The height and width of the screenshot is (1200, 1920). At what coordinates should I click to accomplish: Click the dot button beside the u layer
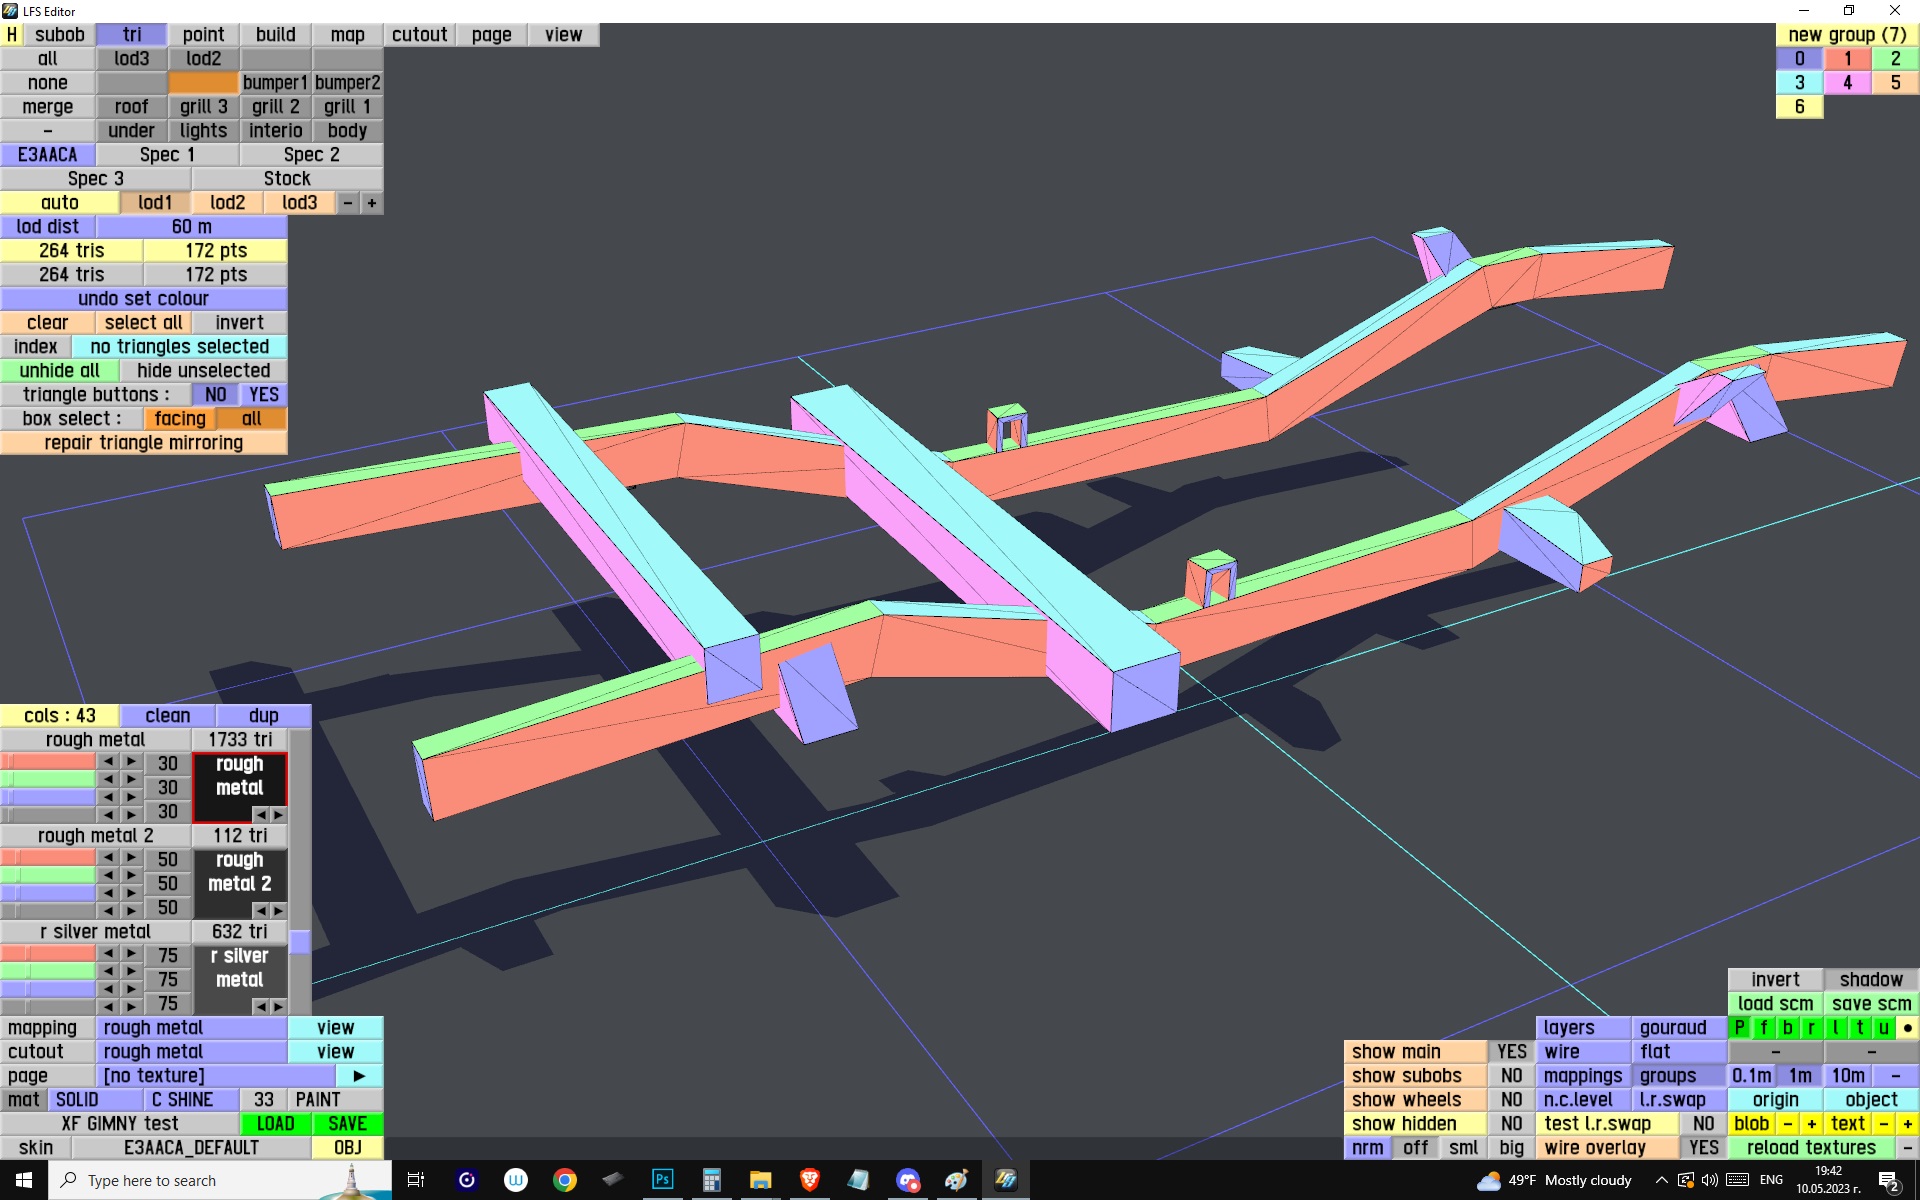pyautogui.click(x=1907, y=1028)
